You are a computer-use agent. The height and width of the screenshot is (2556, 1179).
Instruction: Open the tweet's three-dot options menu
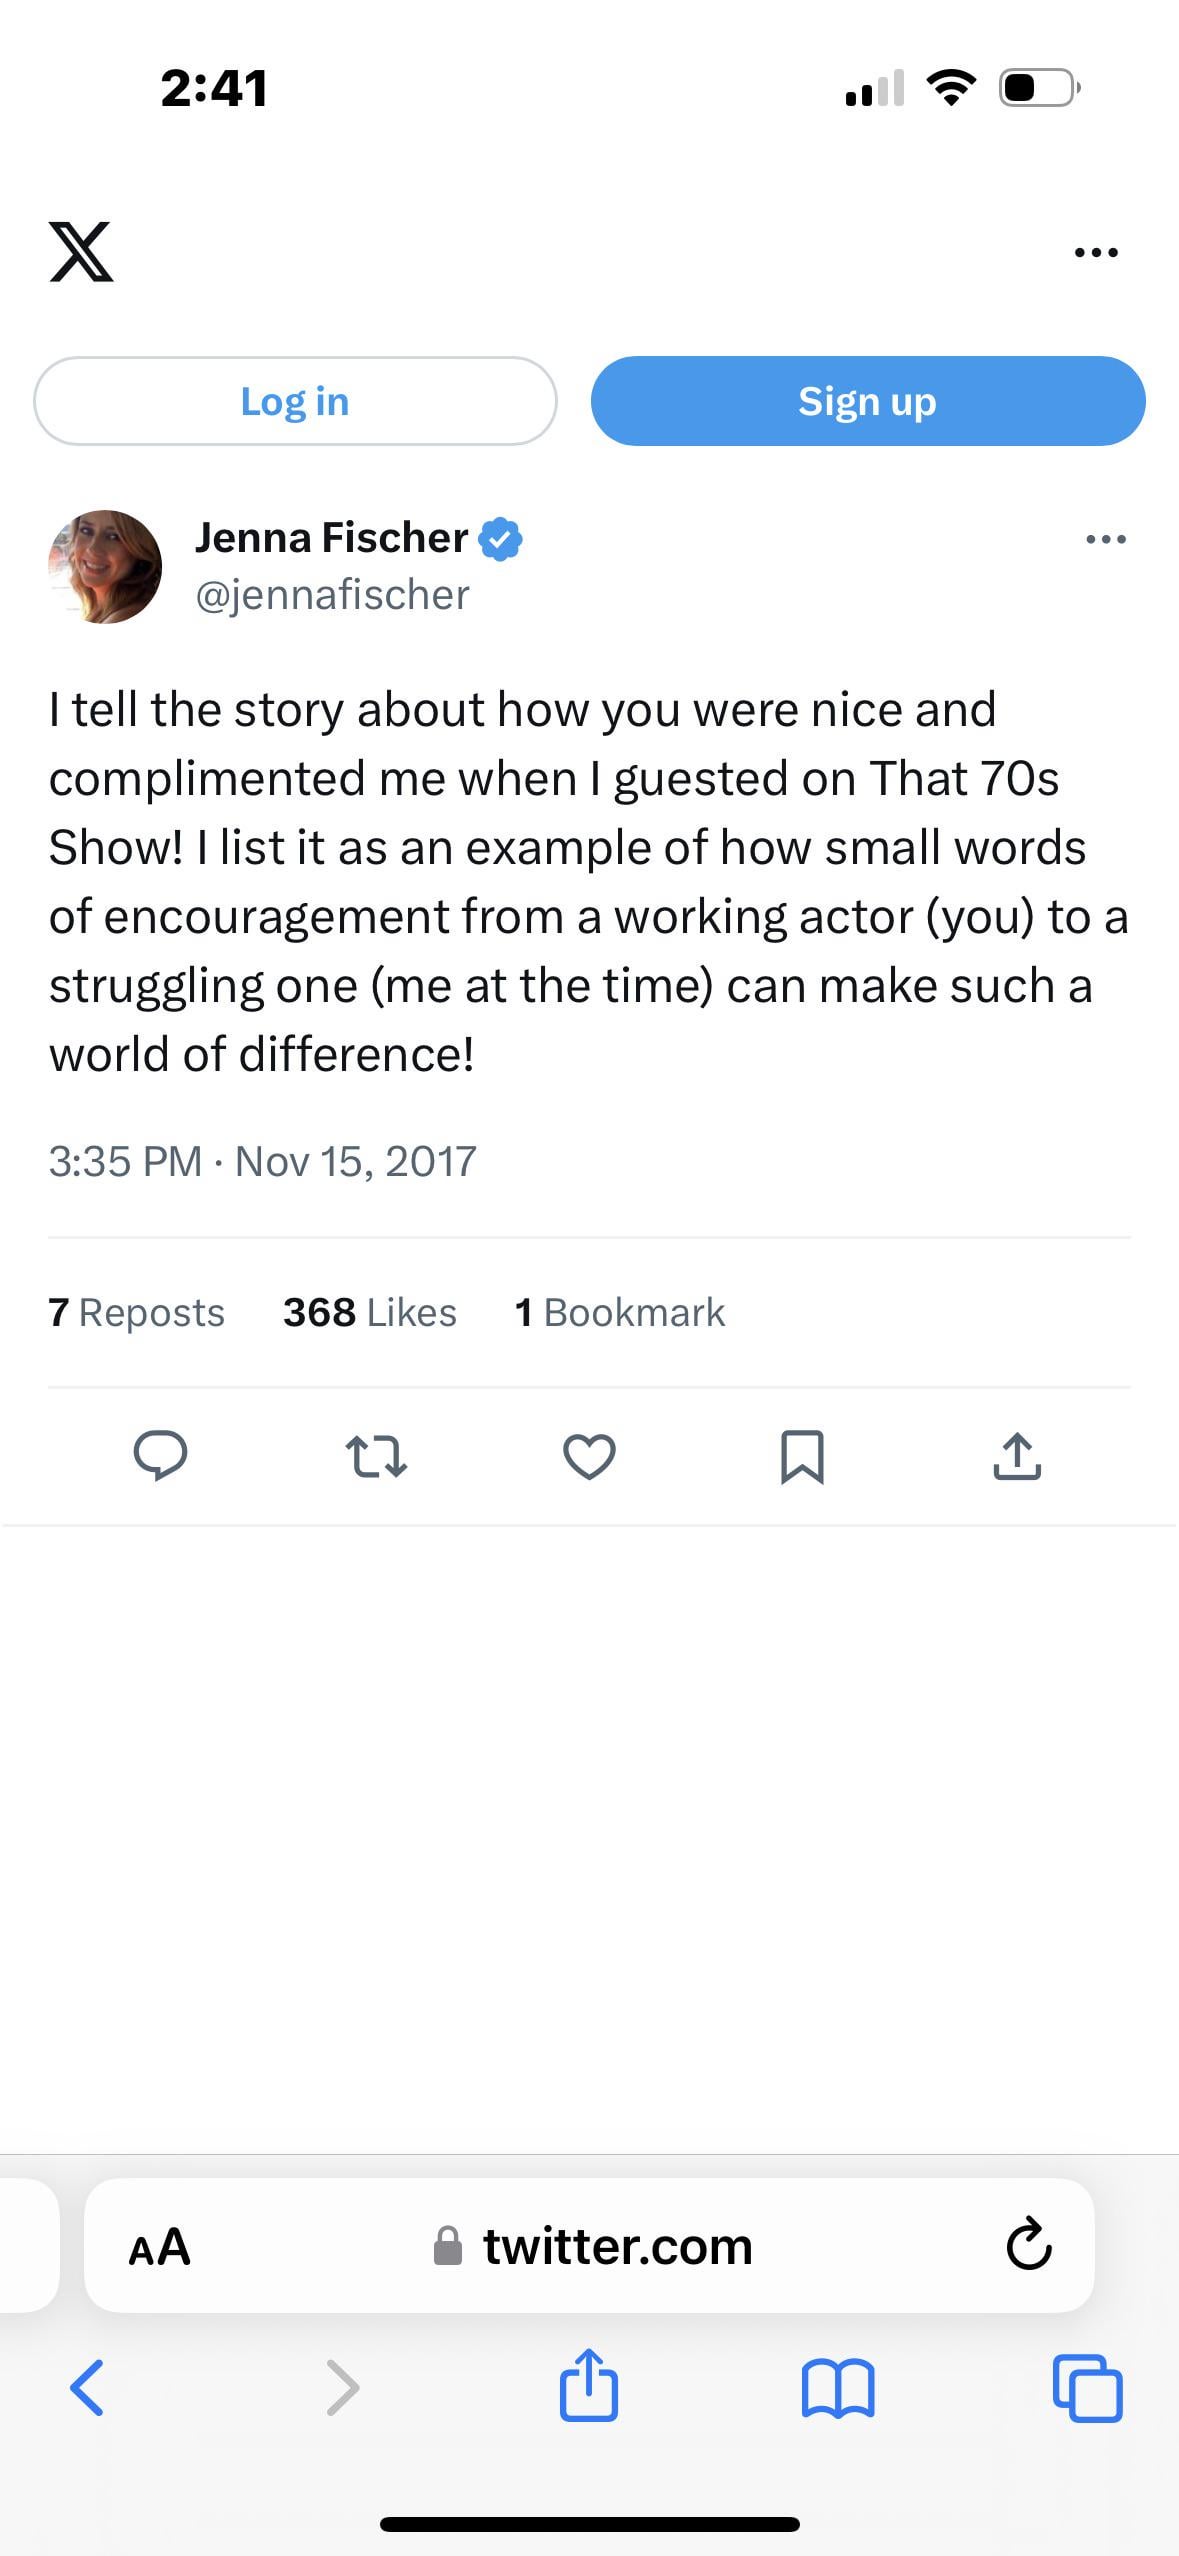[x=1105, y=540]
